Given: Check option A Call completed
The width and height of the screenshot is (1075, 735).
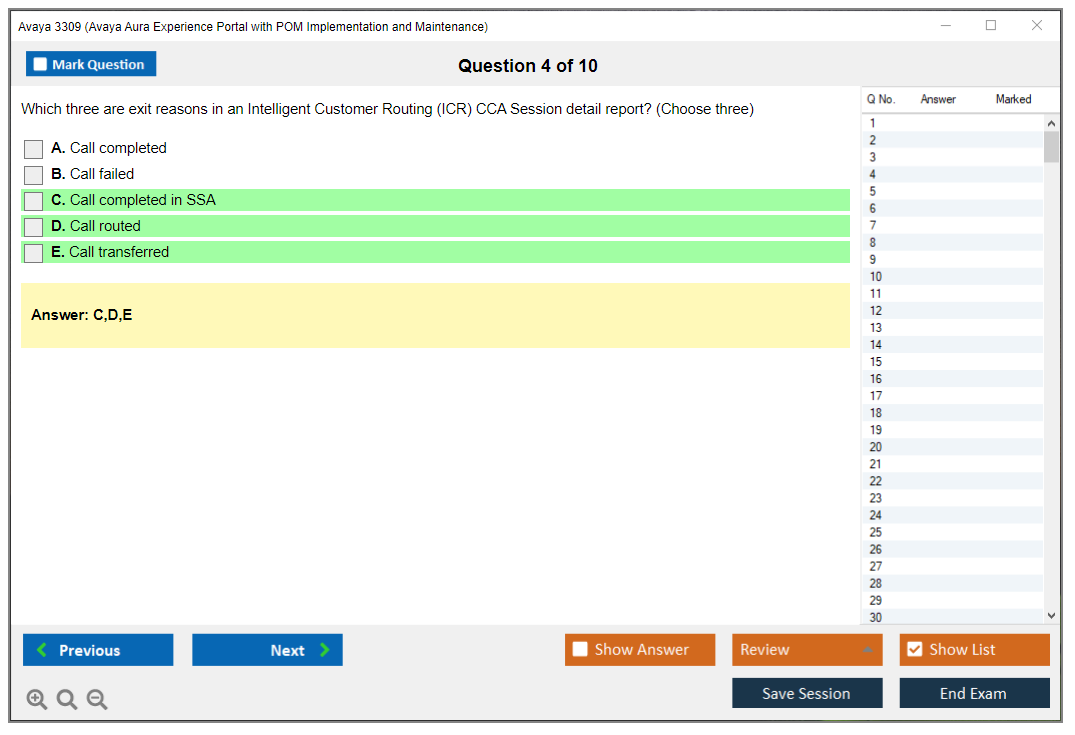Looking at the screenshot, I should 33,149.
